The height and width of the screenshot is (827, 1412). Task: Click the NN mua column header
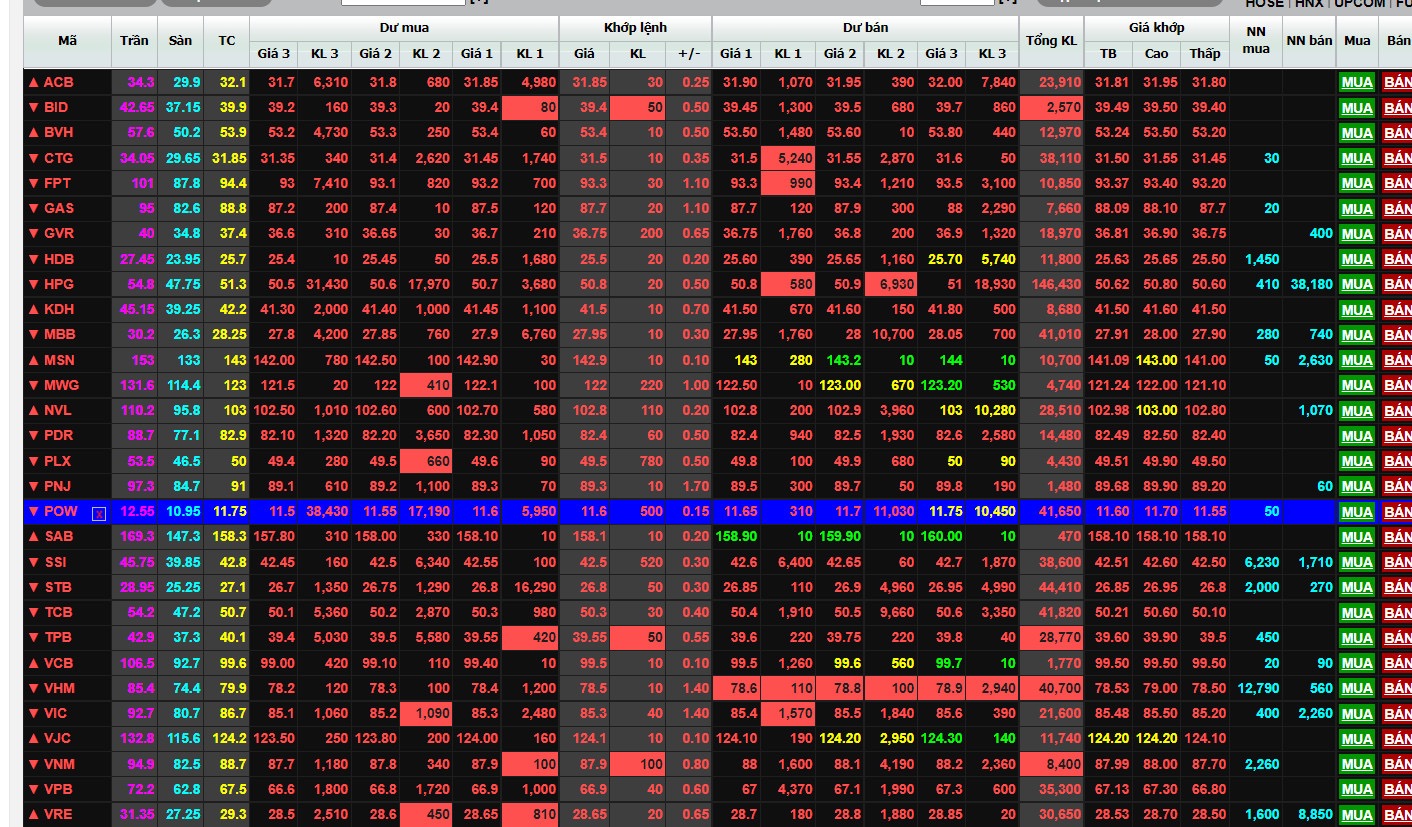[1256, 41]
